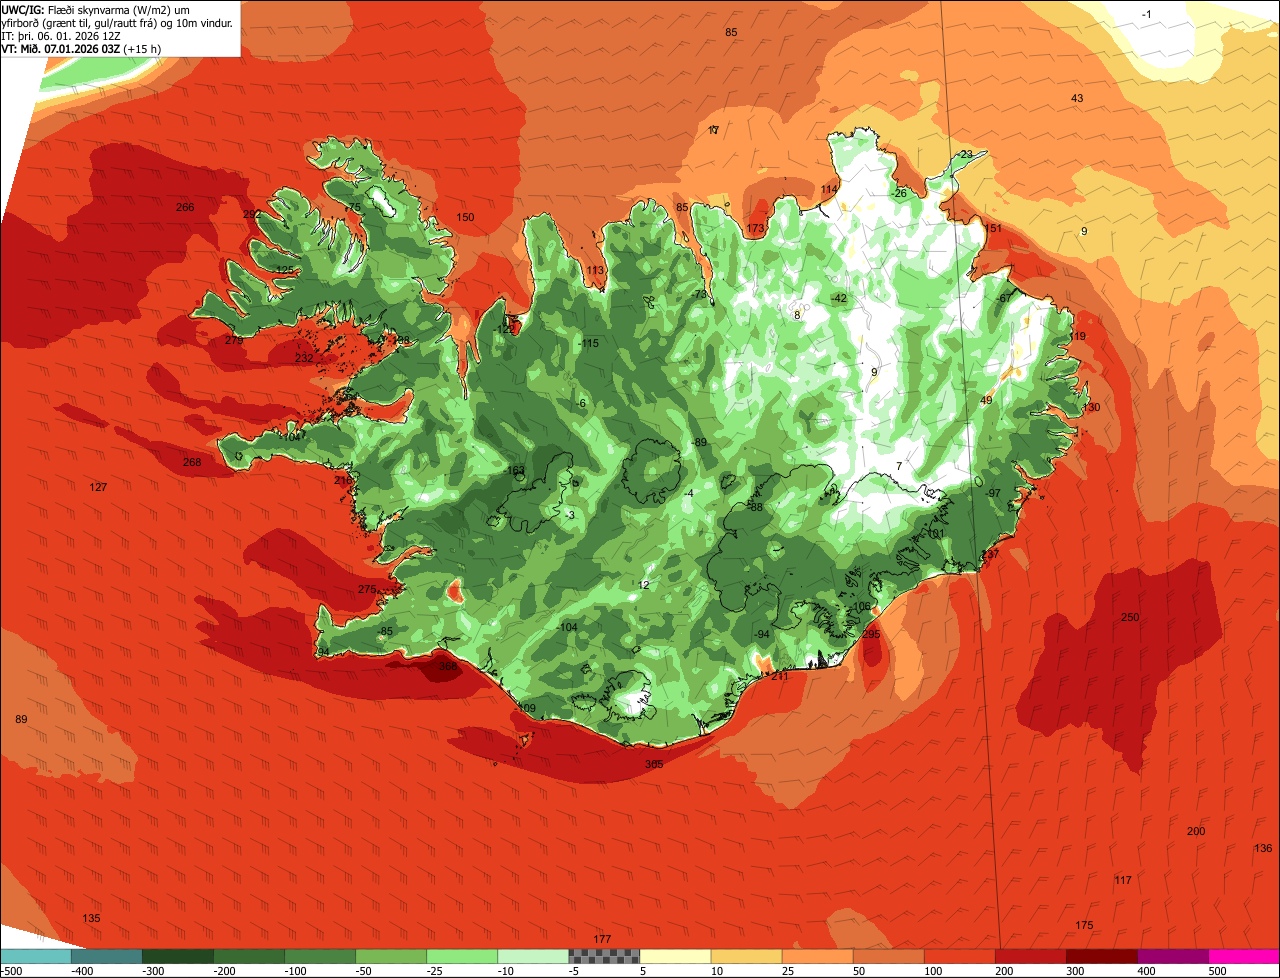
Task: Click the 'VT: Mið. 07.01.2026 03Z' line
Action: pos(82,48)
